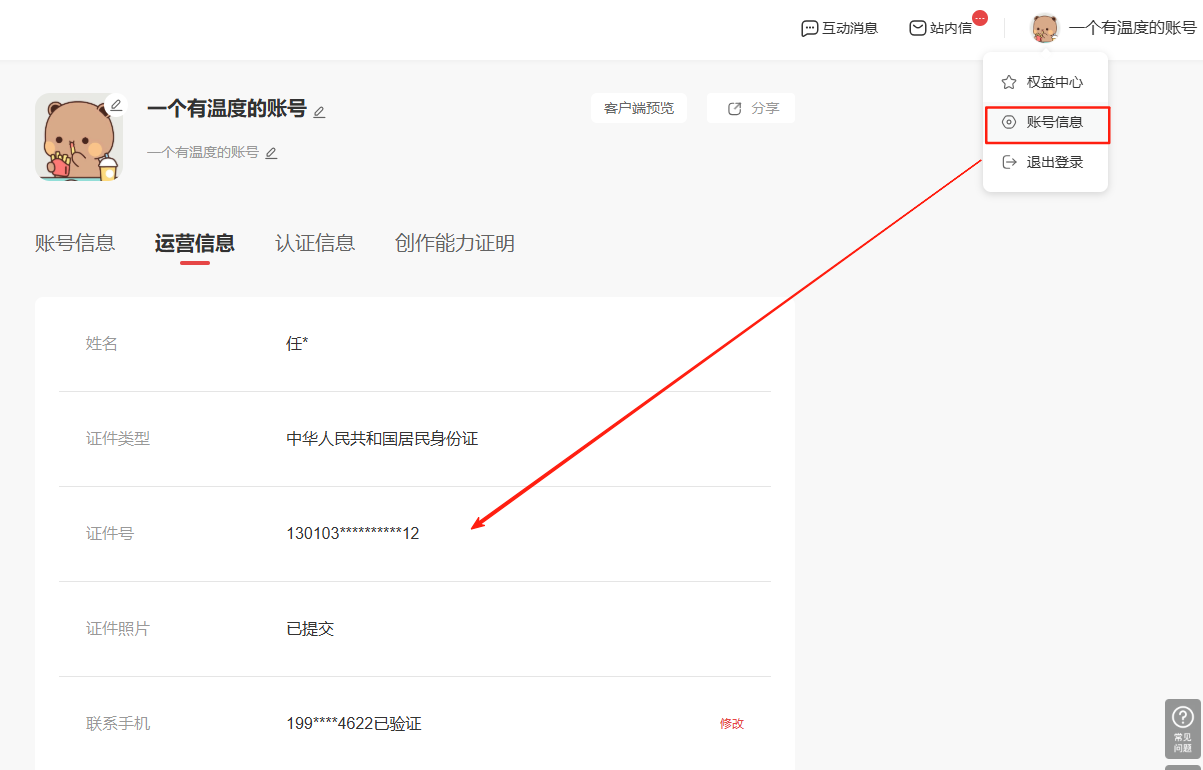Expand the user menu via the top-right username
Viewport: 1203px width, 770px height.
click(x=1132, y=28)
